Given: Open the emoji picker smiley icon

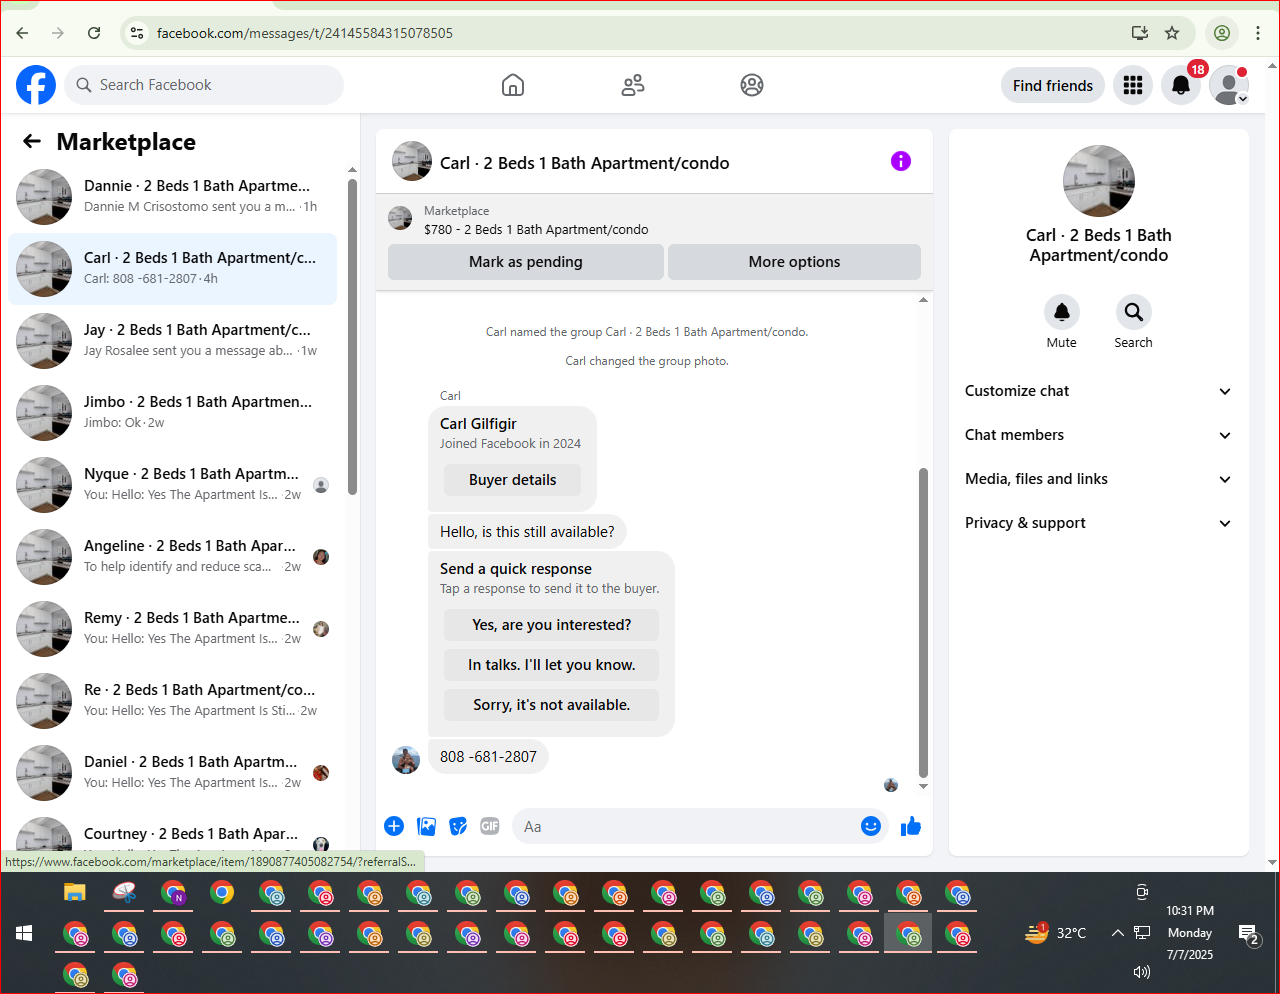Looking at the screenshot, I should pos(871,826).
